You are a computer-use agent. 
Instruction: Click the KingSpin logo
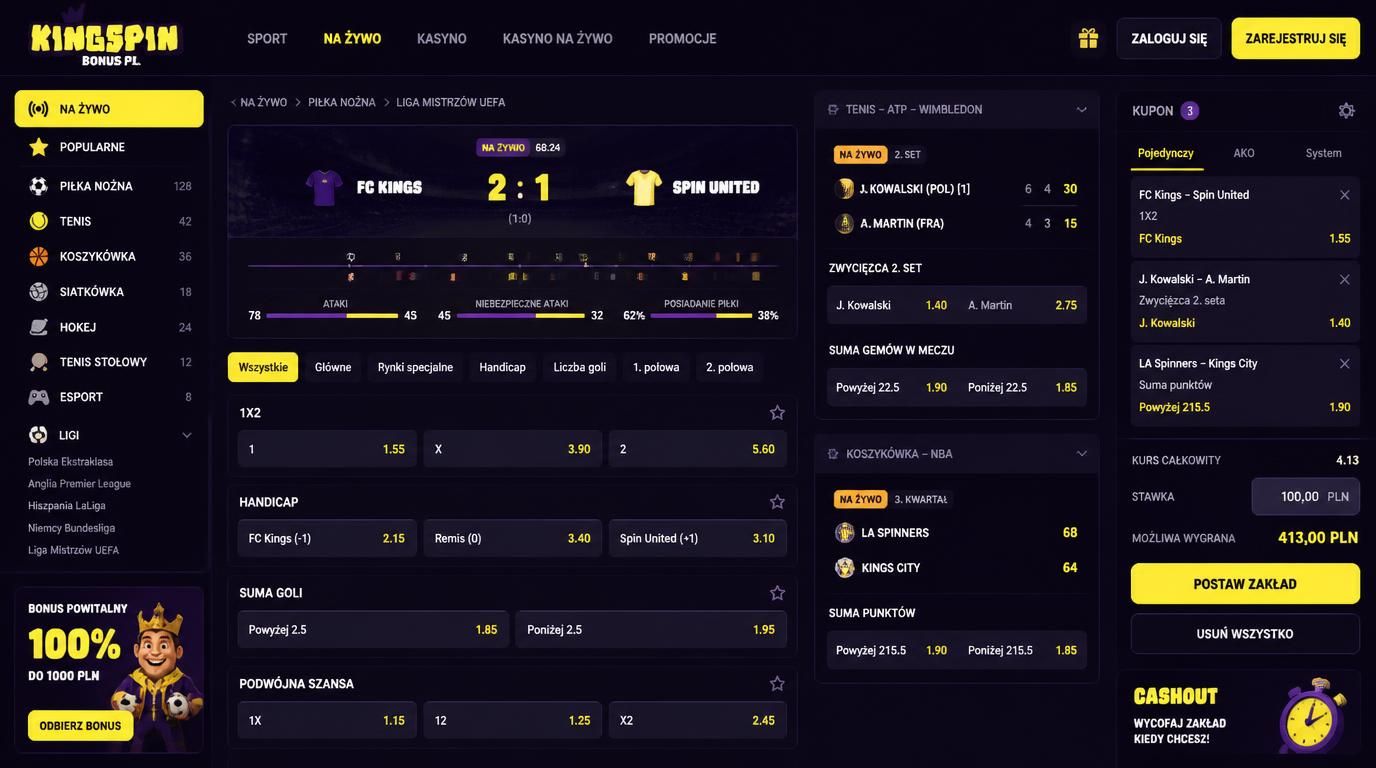click(104, 40)
